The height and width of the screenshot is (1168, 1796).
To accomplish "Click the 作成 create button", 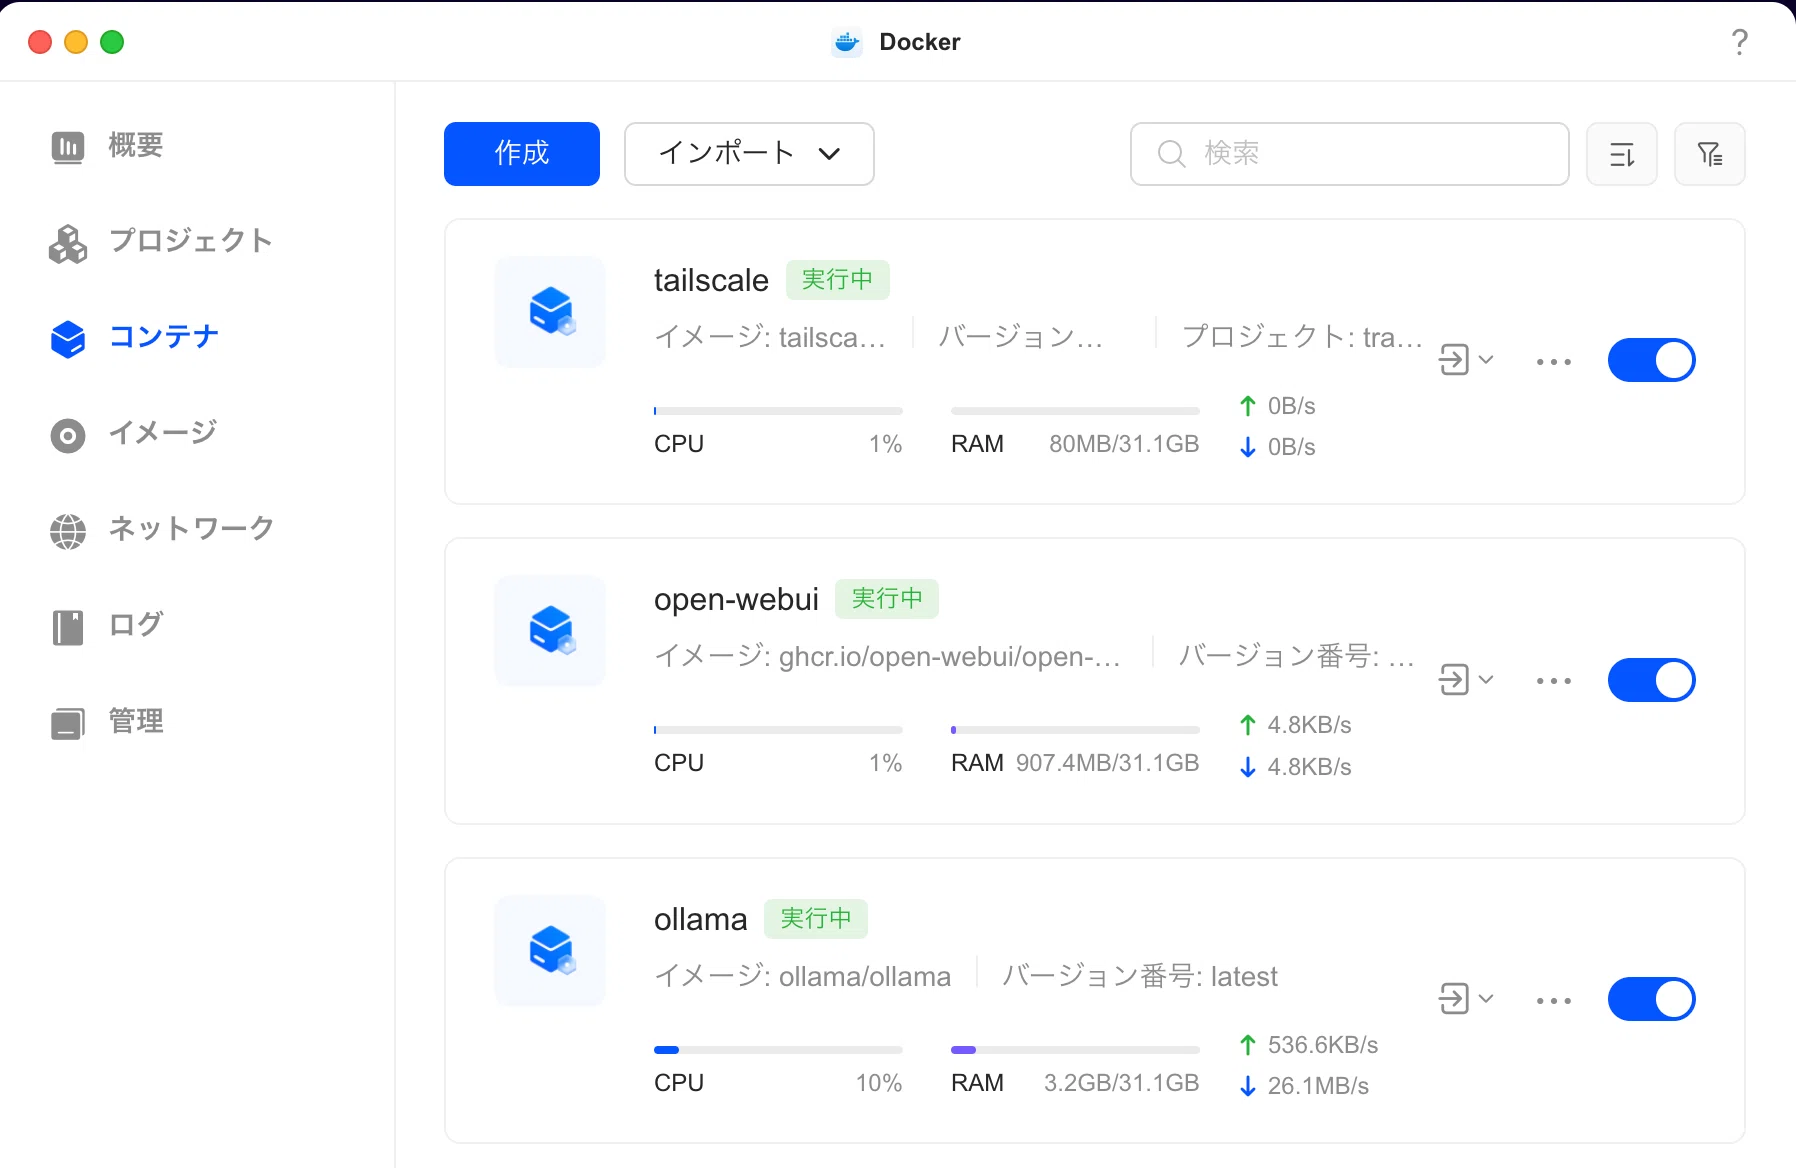I will [x=522, y=154].
